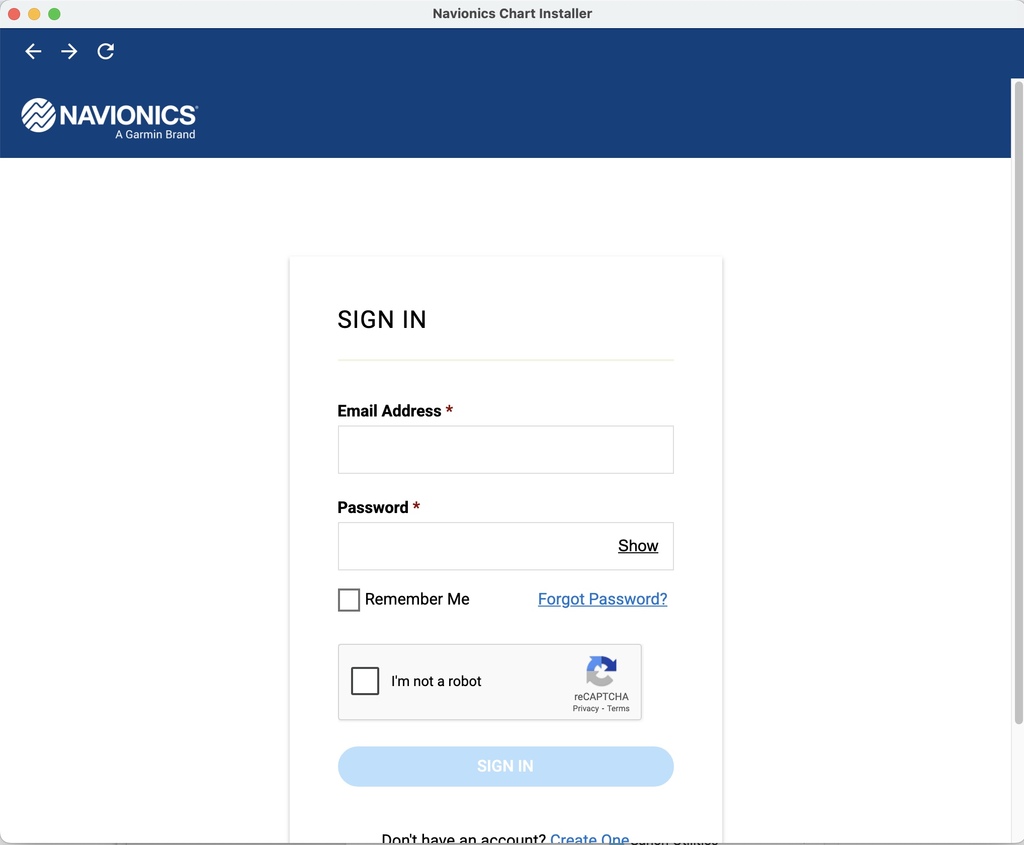The image size is (1024, 845).
Task: Click into the Password field
Action: pos(505,546)
